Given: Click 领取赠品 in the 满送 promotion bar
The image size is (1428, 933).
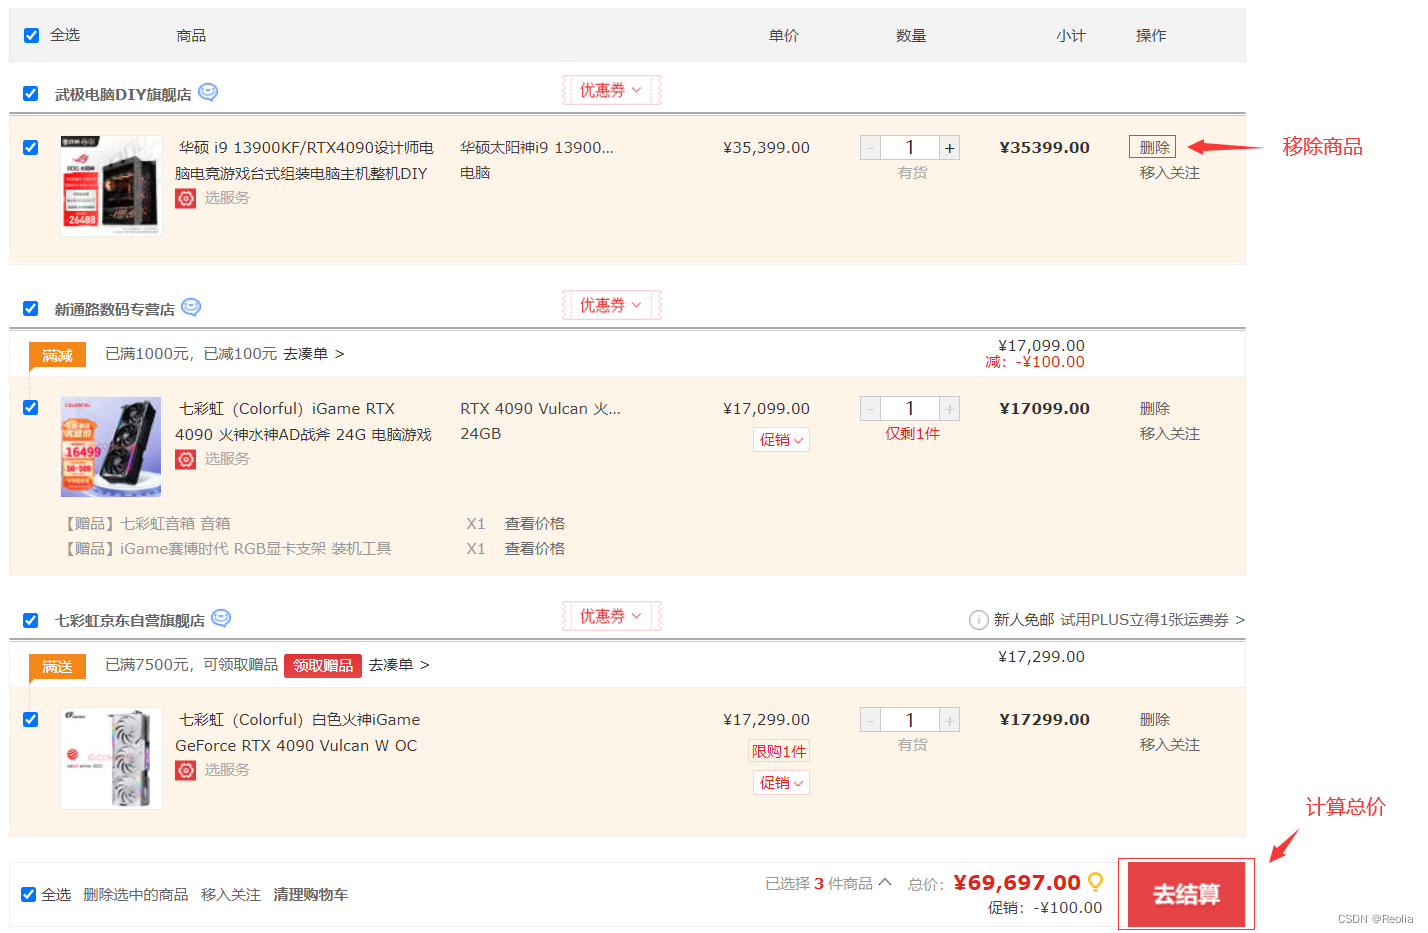Looking at the screenshot, I should click(322, 665).
